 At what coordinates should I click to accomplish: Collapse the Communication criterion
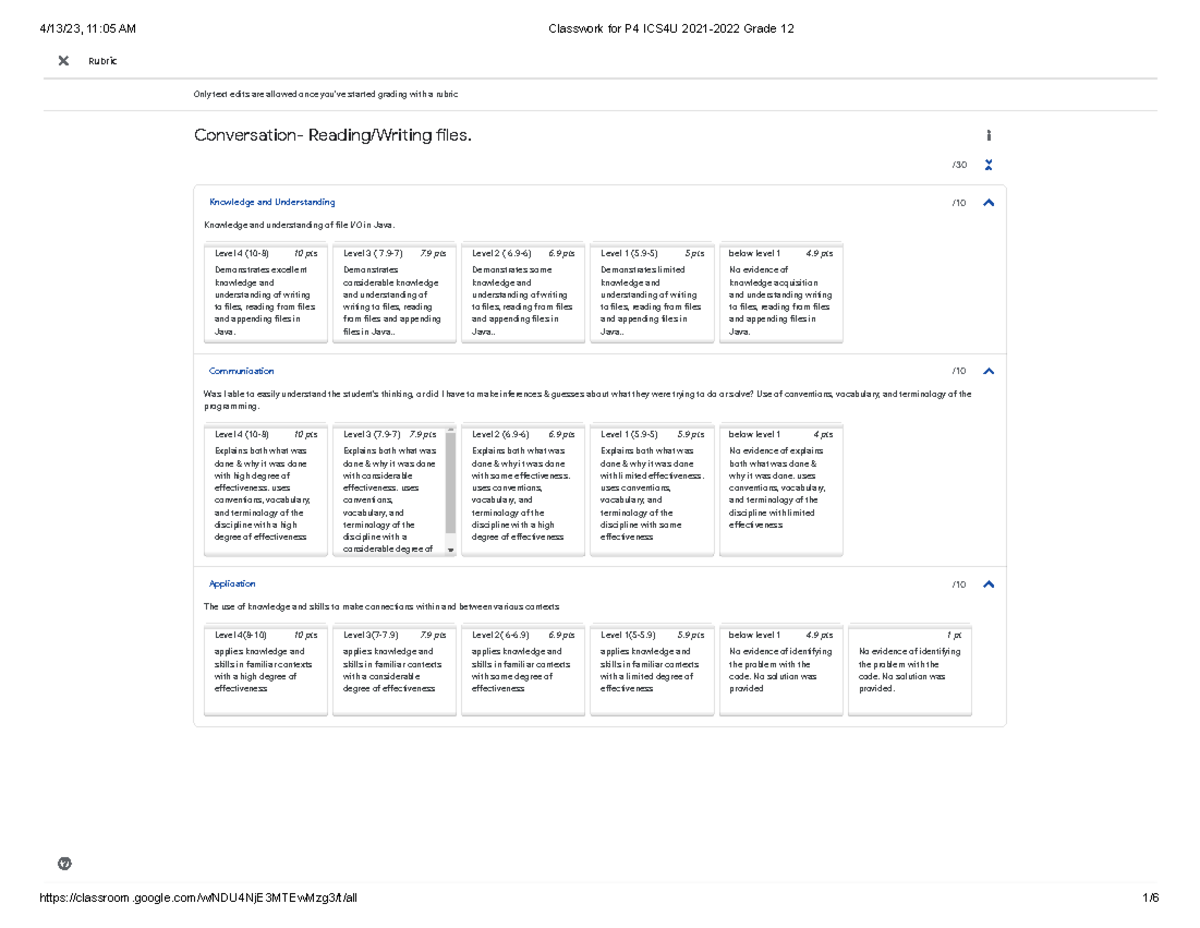(x=988, y=370)
